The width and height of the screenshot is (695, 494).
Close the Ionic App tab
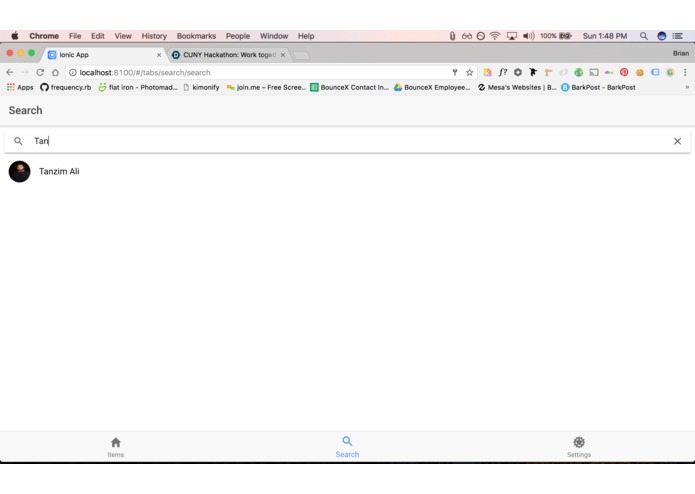click(x=159, y=55)
